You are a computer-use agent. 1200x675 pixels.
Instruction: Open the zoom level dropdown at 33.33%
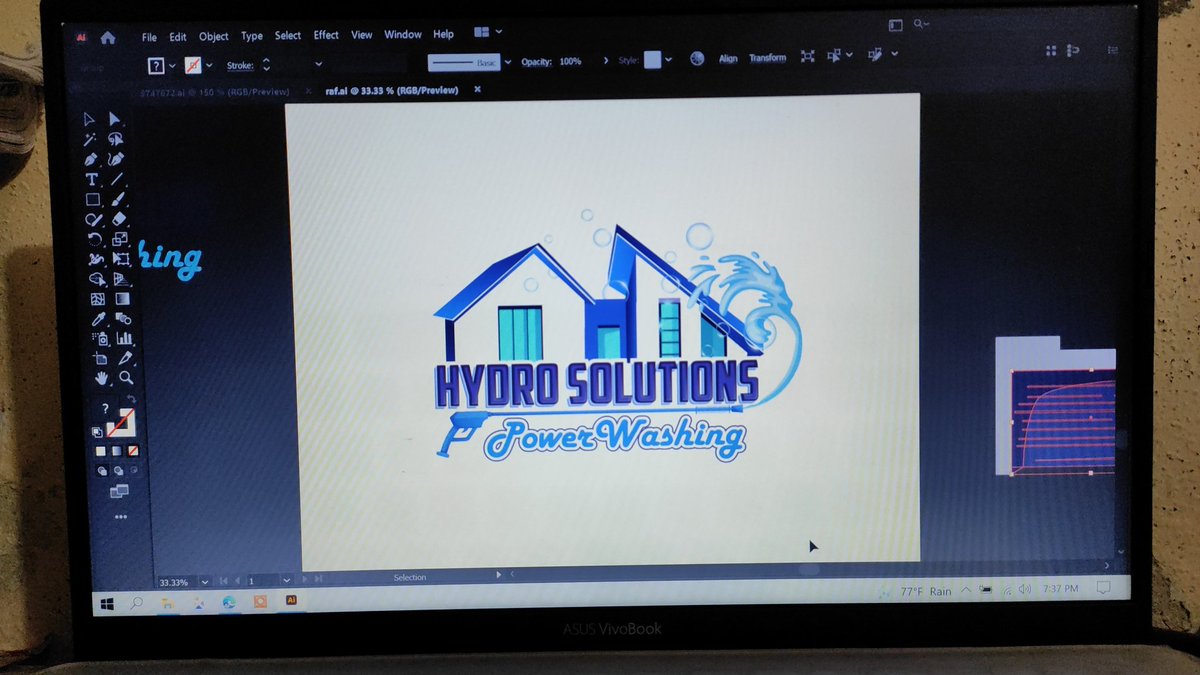click(205, 580)
